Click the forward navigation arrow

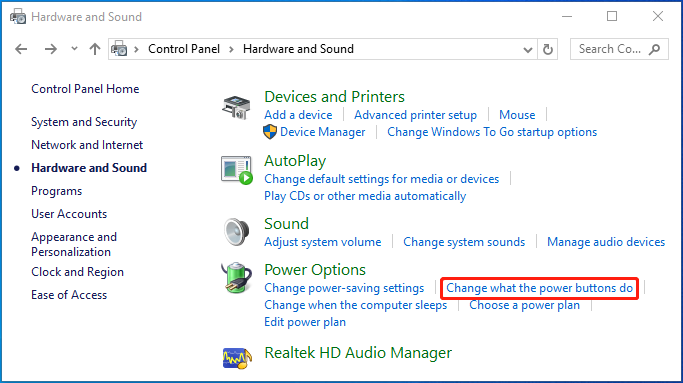point(51,49)
